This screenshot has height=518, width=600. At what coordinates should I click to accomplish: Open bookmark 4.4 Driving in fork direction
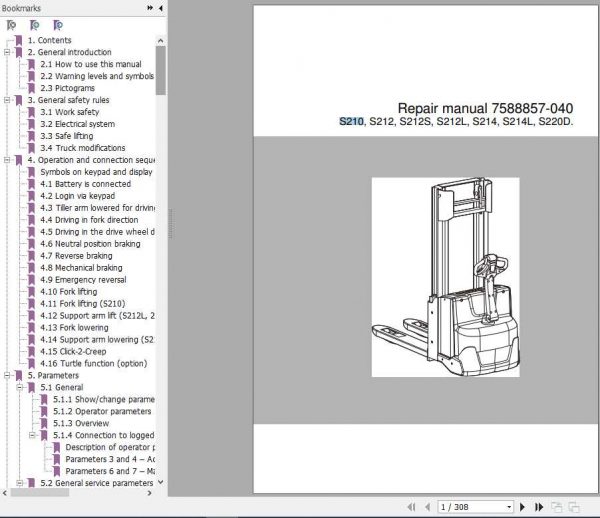pyautogui.click(x=89, y=220)
